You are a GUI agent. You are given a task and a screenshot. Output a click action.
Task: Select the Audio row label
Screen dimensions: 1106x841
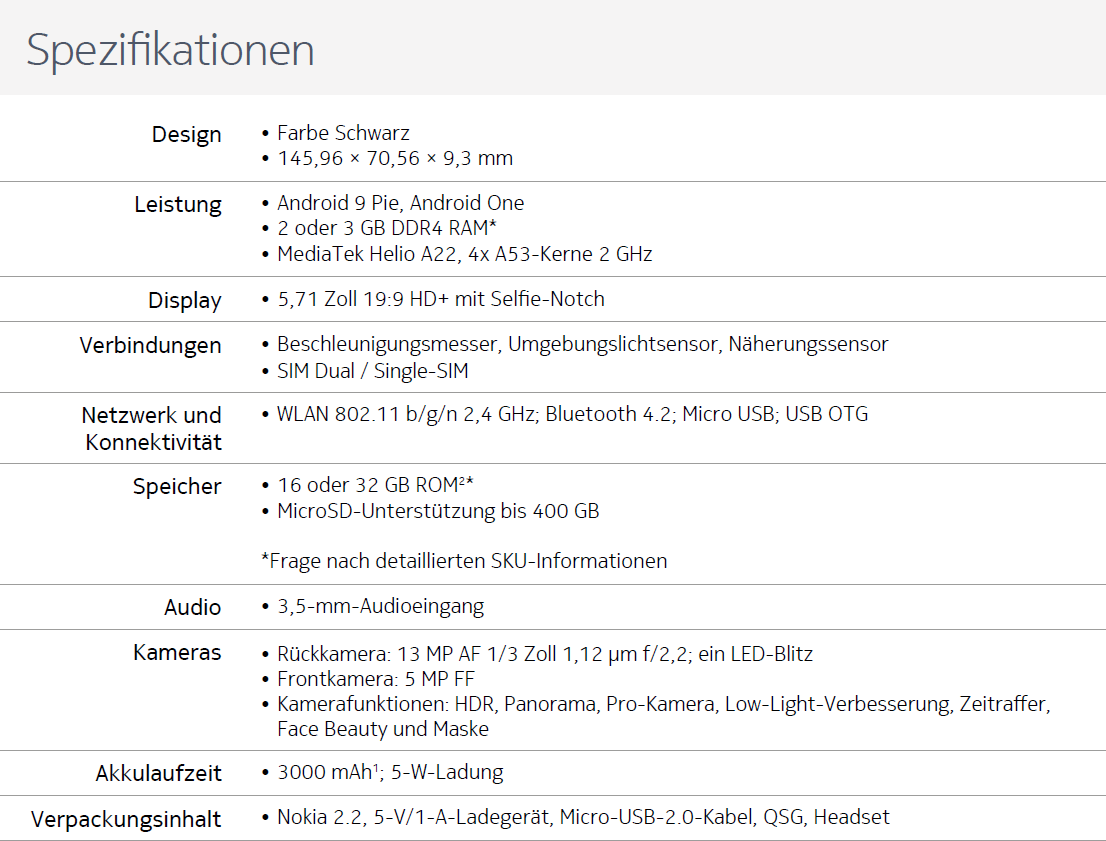coord(193,607)
